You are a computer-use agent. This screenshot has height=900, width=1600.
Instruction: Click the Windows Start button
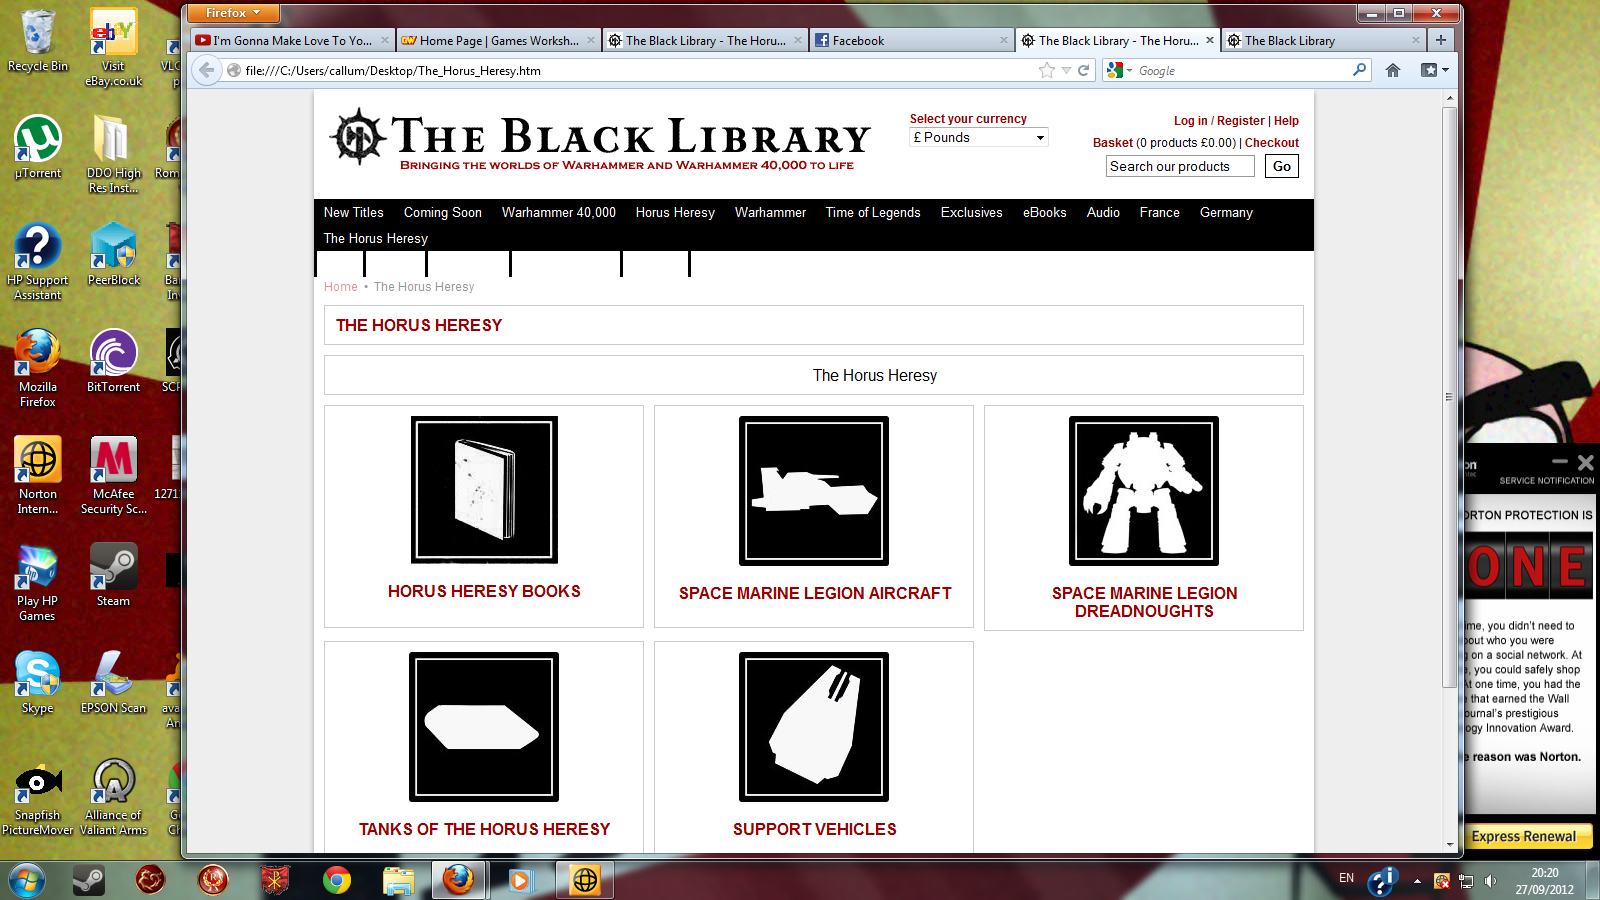(x=27, y=880)
